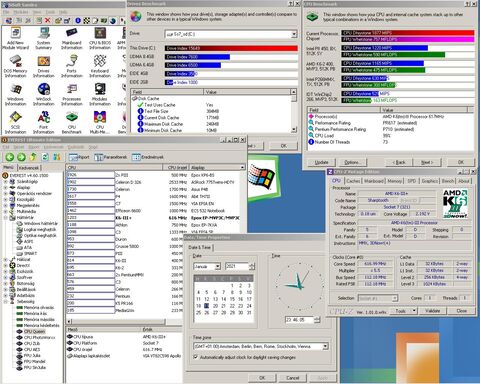Select CPU Queen in the EVEREST tree
Viewport: 480px width, 384px height.
point(34,331)
